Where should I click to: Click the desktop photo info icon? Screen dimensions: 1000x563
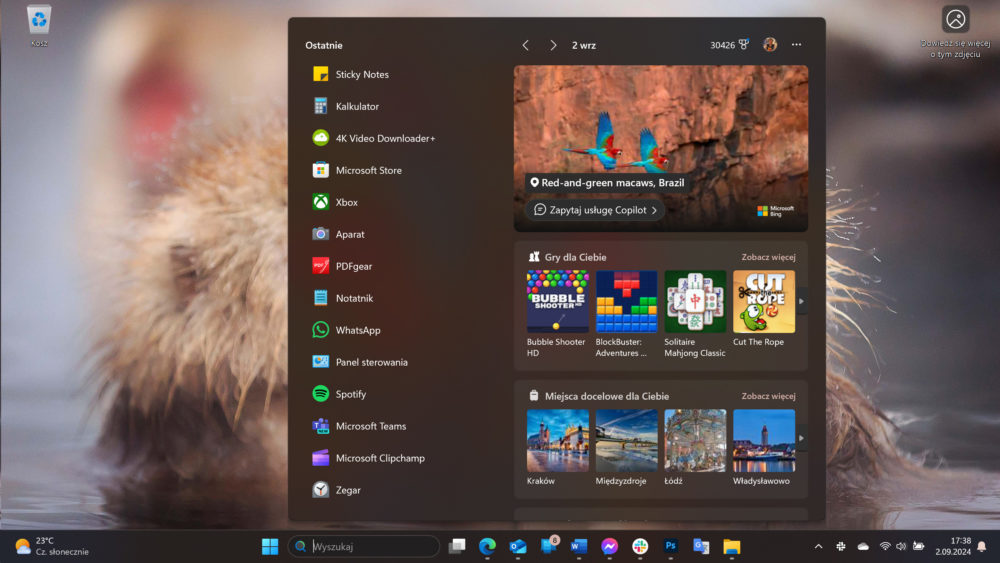[x=955, y=19]
